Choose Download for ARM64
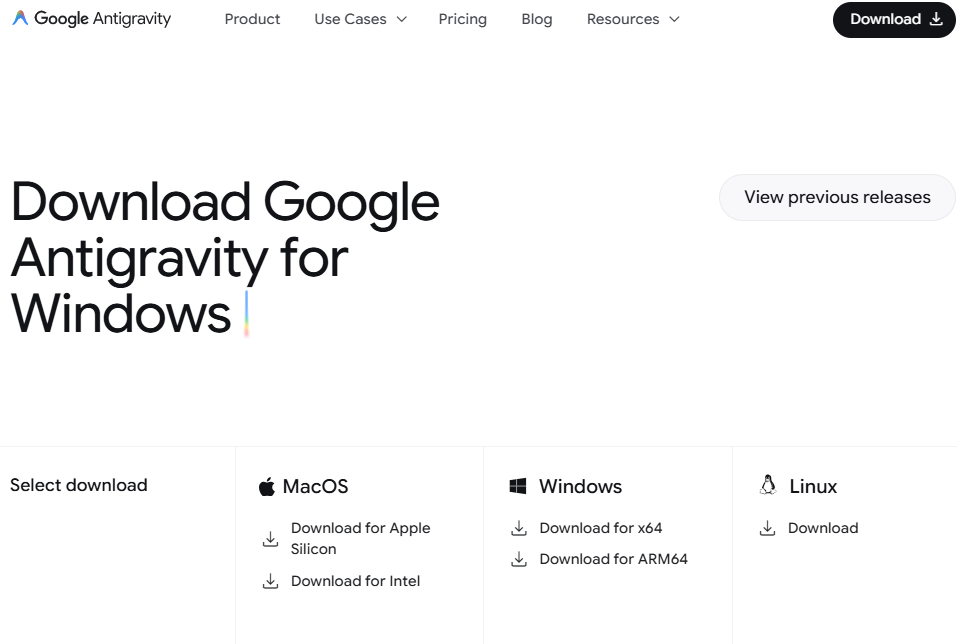The image size is (957, 644). (613, 559)
